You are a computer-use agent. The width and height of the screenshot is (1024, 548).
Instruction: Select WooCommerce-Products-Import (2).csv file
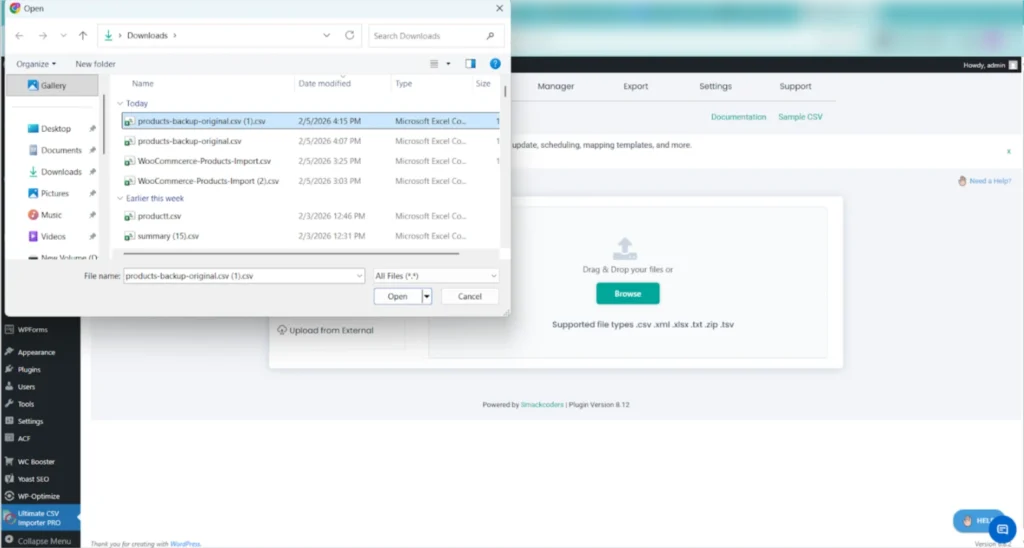310,181
